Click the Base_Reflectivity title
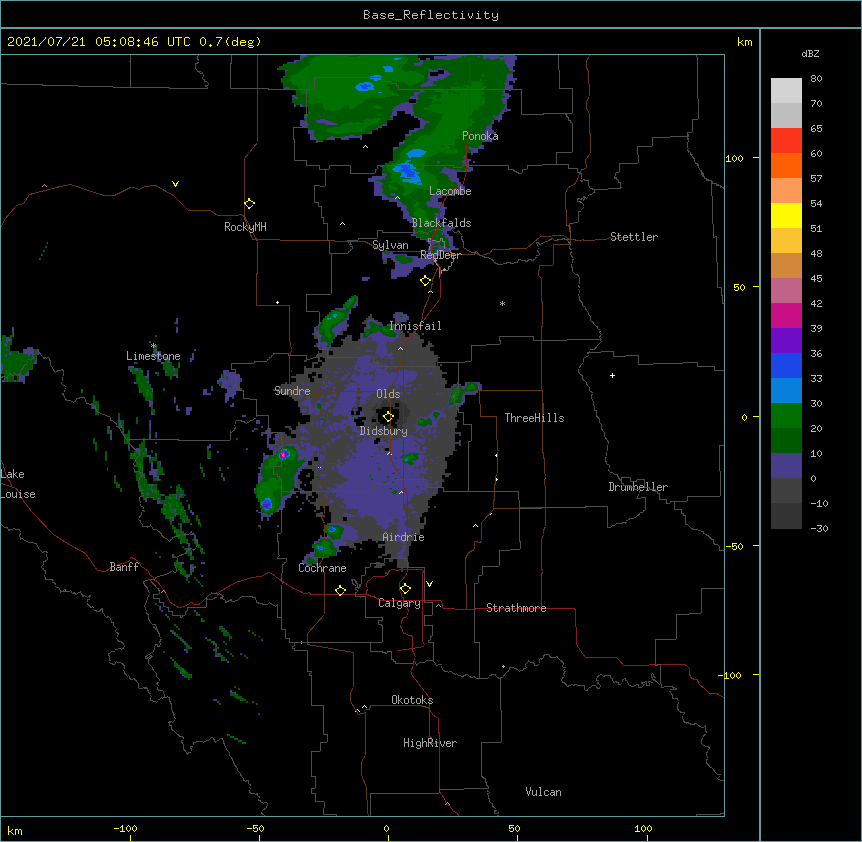Screen dimensions: 862x842 point(431,15)
